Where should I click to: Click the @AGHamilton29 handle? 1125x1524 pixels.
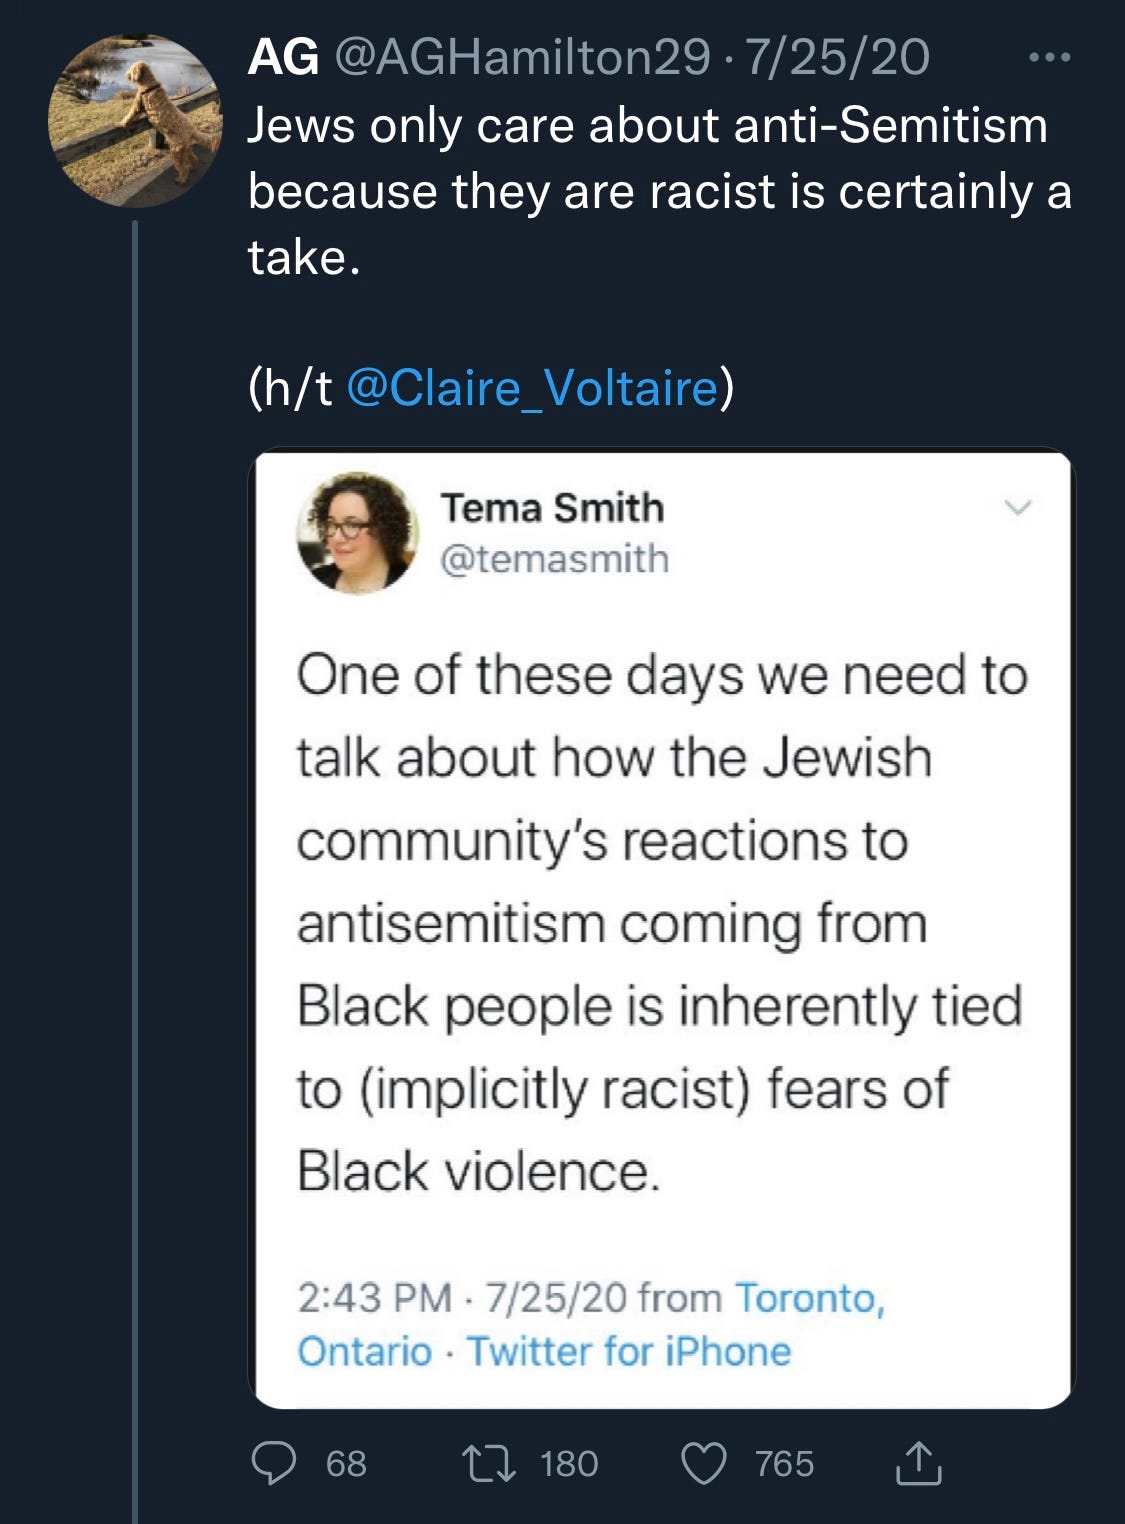click(521, 57)
